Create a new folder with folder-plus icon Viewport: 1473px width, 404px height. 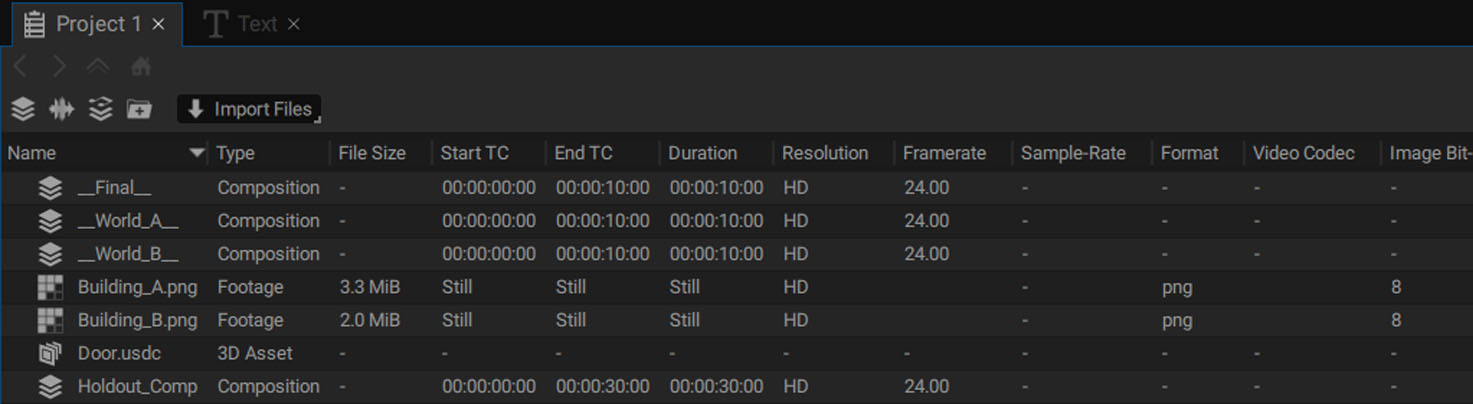tap(139, 109)
